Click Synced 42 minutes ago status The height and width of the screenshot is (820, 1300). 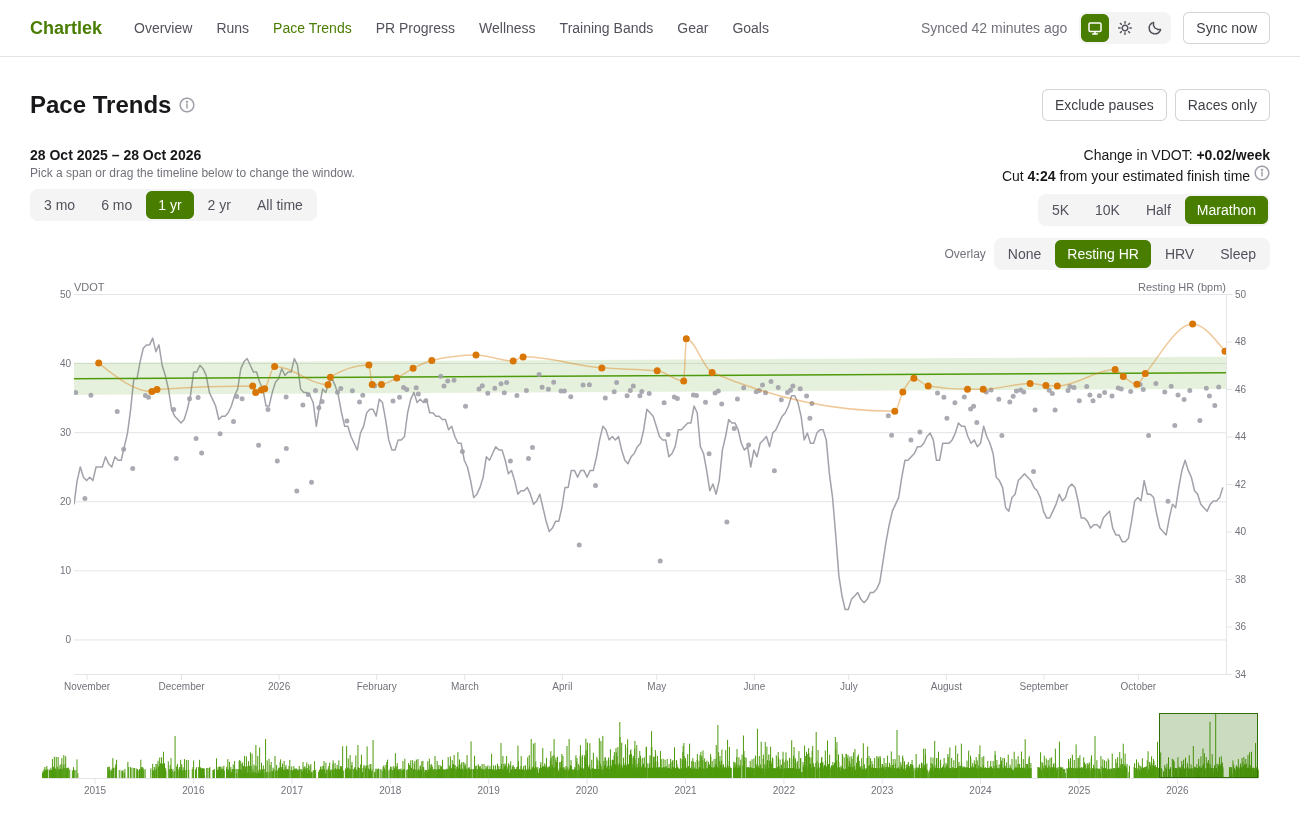pyautogui.click(x=994, y=28)
